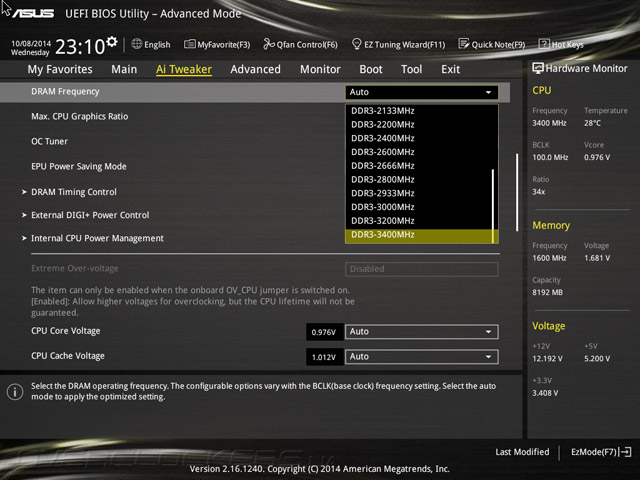
Task: Click the disabled Extreme Over-voltage field
Action: point(422,269)
